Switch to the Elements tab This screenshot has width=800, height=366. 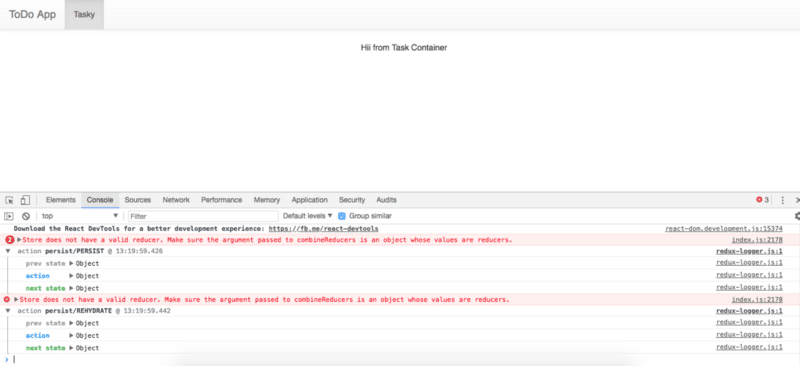pos(61,200)
